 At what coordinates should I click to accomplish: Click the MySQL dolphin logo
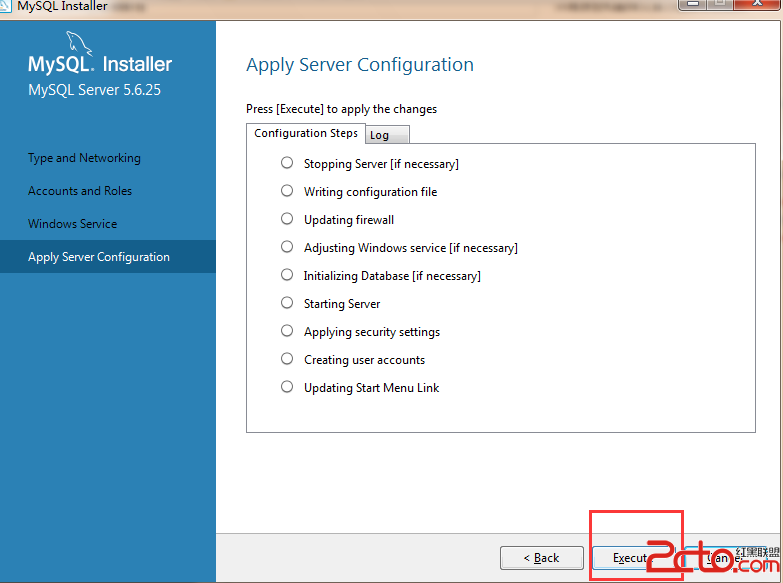[x=79, y=43]
